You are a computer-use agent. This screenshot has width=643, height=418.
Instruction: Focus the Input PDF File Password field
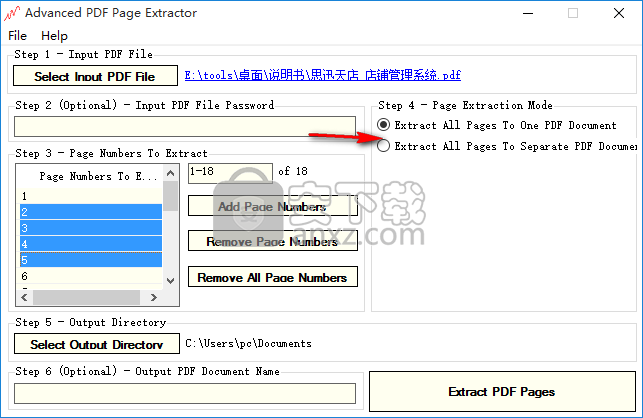185,126
